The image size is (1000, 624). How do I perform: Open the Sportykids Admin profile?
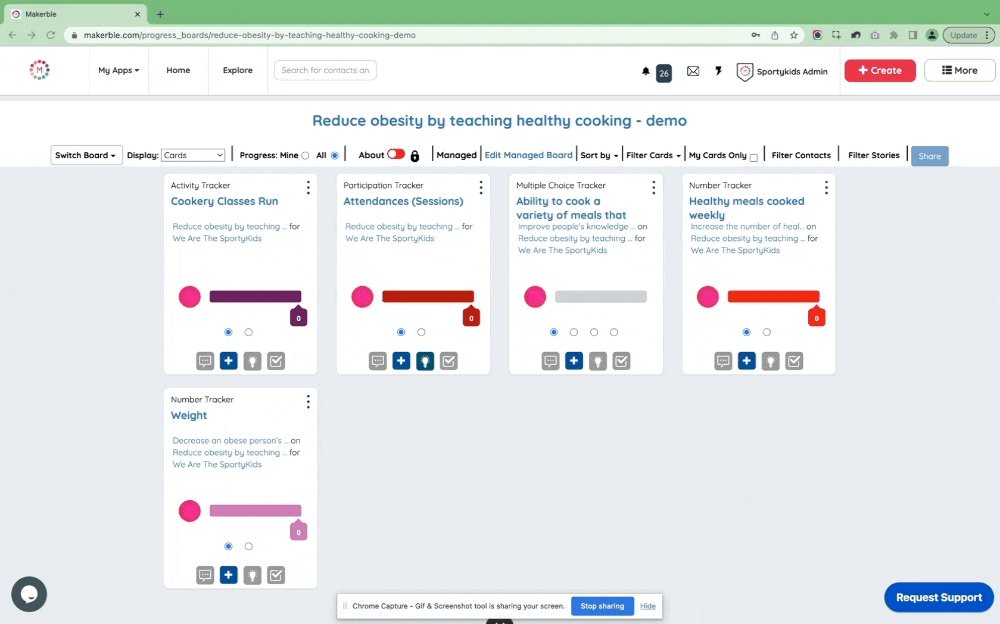tap(783, 71)
